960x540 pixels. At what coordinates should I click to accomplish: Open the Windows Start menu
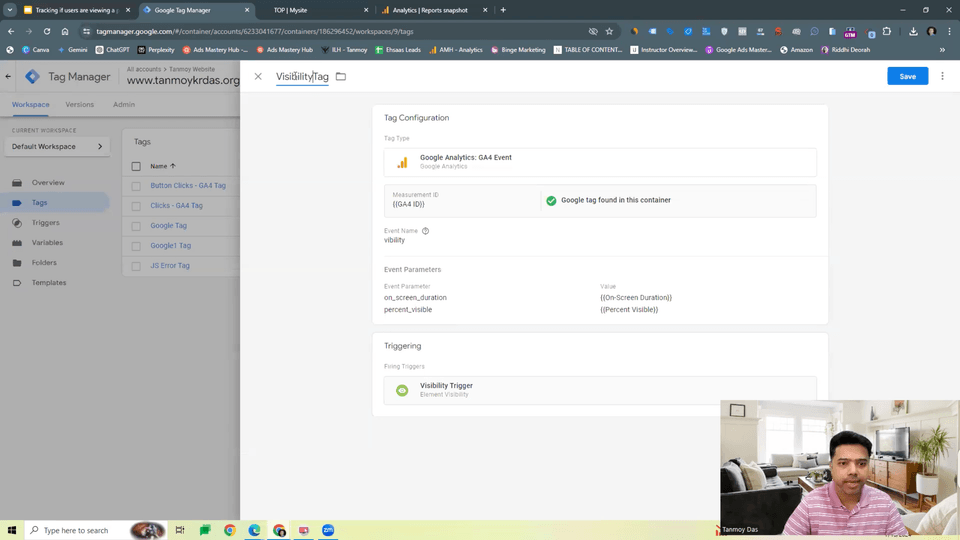12,530
